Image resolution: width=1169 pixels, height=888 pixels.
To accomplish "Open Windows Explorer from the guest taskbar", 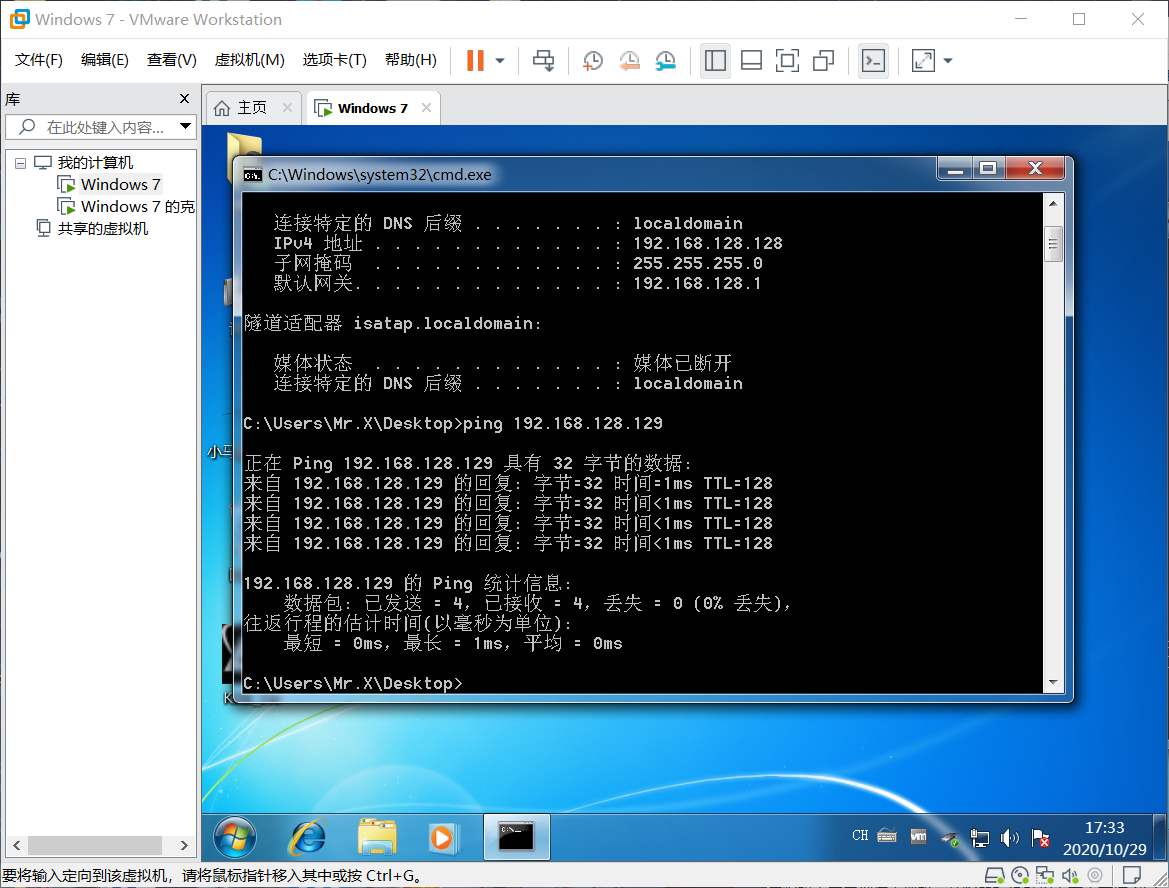I will (376, 837).
